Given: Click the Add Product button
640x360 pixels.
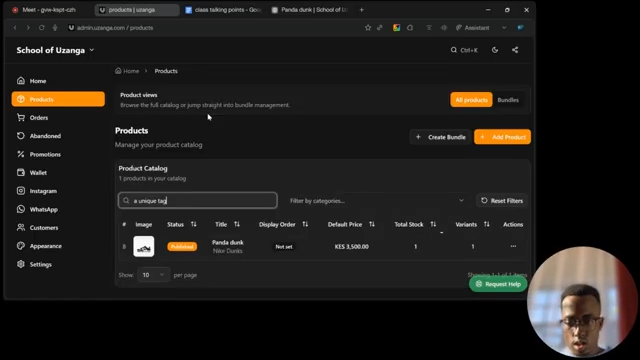Looking at the screenshot, I should coord(502,137).
